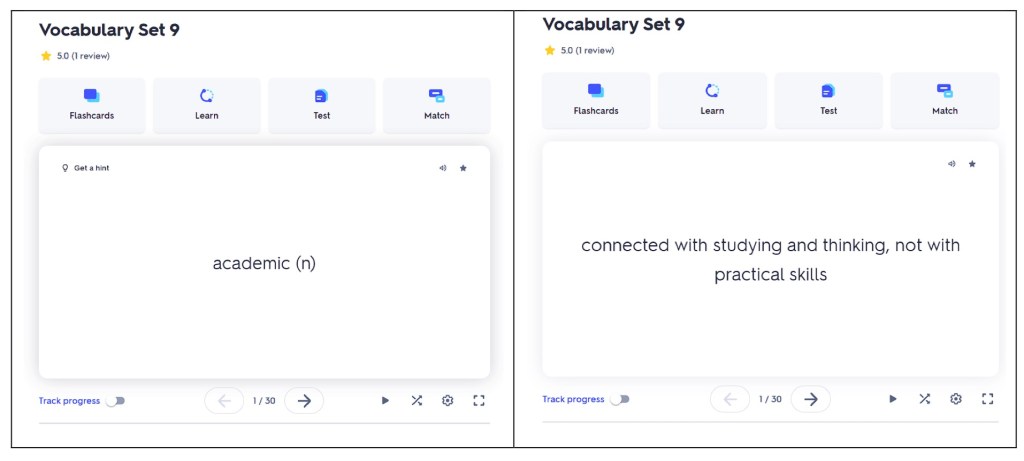This screenshot has width=1024, height=461.
Task: Expand the 'academic (n)' flashcard view to fullscreen
Action: coord(479,401)
